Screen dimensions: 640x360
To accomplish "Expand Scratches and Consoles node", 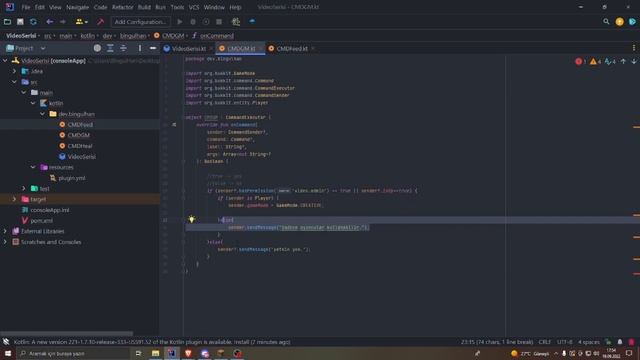I will [5, 242].
